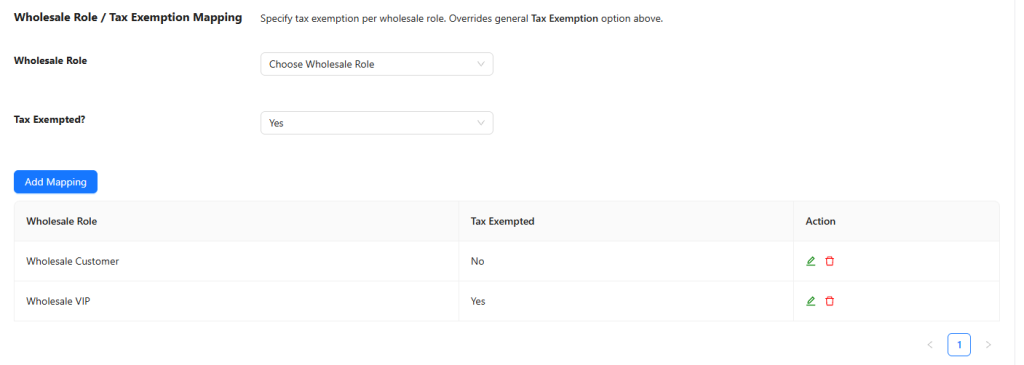Edit the Wholesale VIP mapping
Image resolution: width=1024 pixels, height=365 pixels.
click(x=810, y=301)
